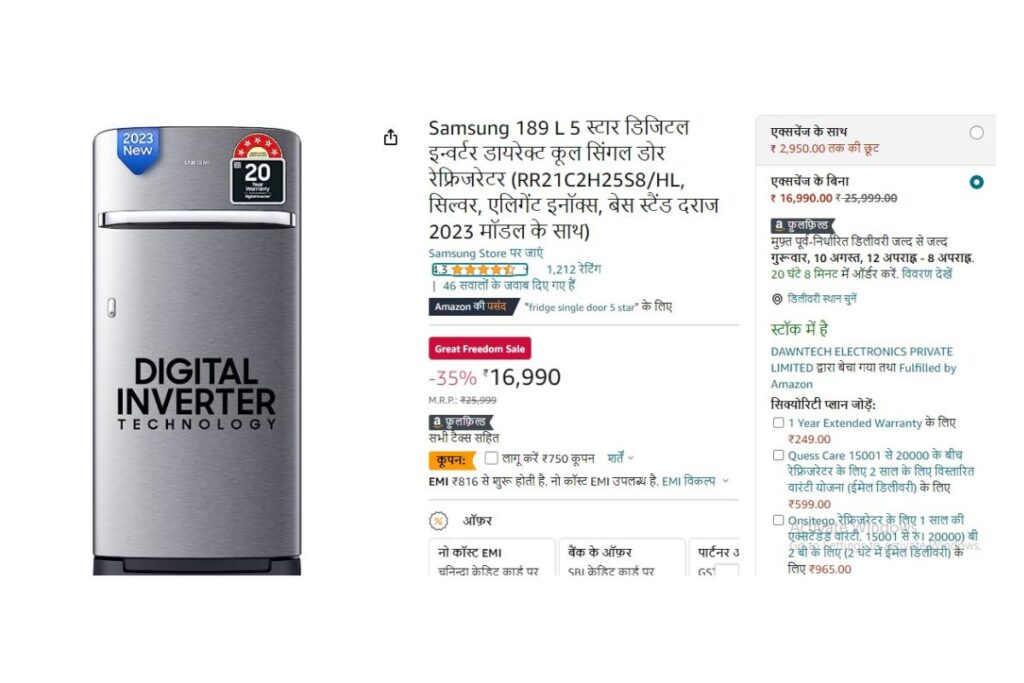Click the refrigerator product image

click(x=197, y=351)
